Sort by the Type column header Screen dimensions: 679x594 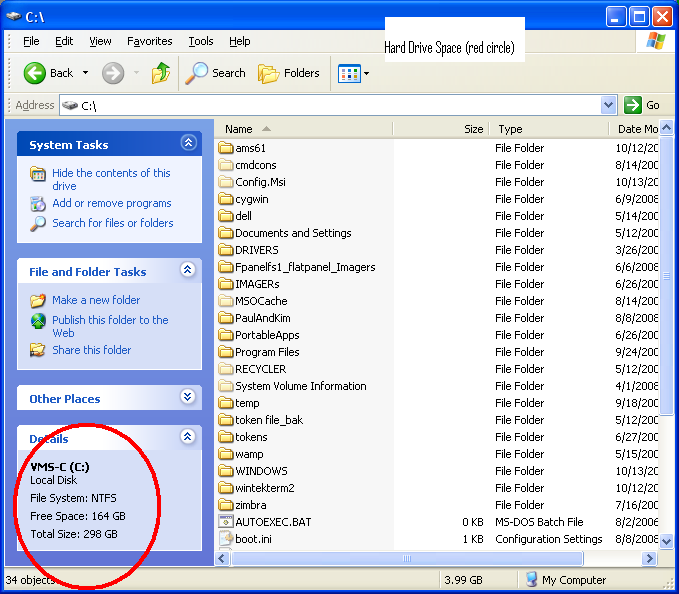[x=548, y=129]
